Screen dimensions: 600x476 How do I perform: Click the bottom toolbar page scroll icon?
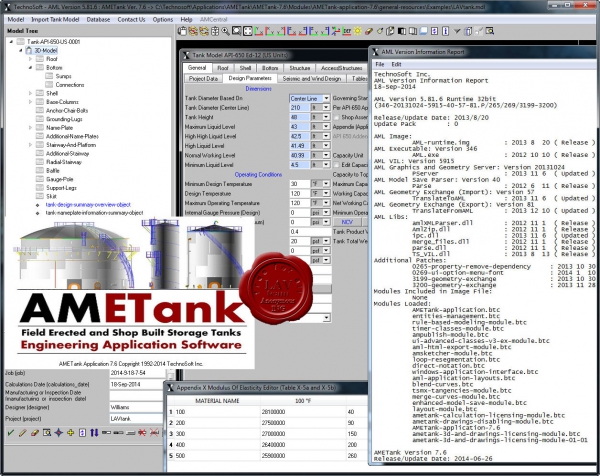click(82, 432)
